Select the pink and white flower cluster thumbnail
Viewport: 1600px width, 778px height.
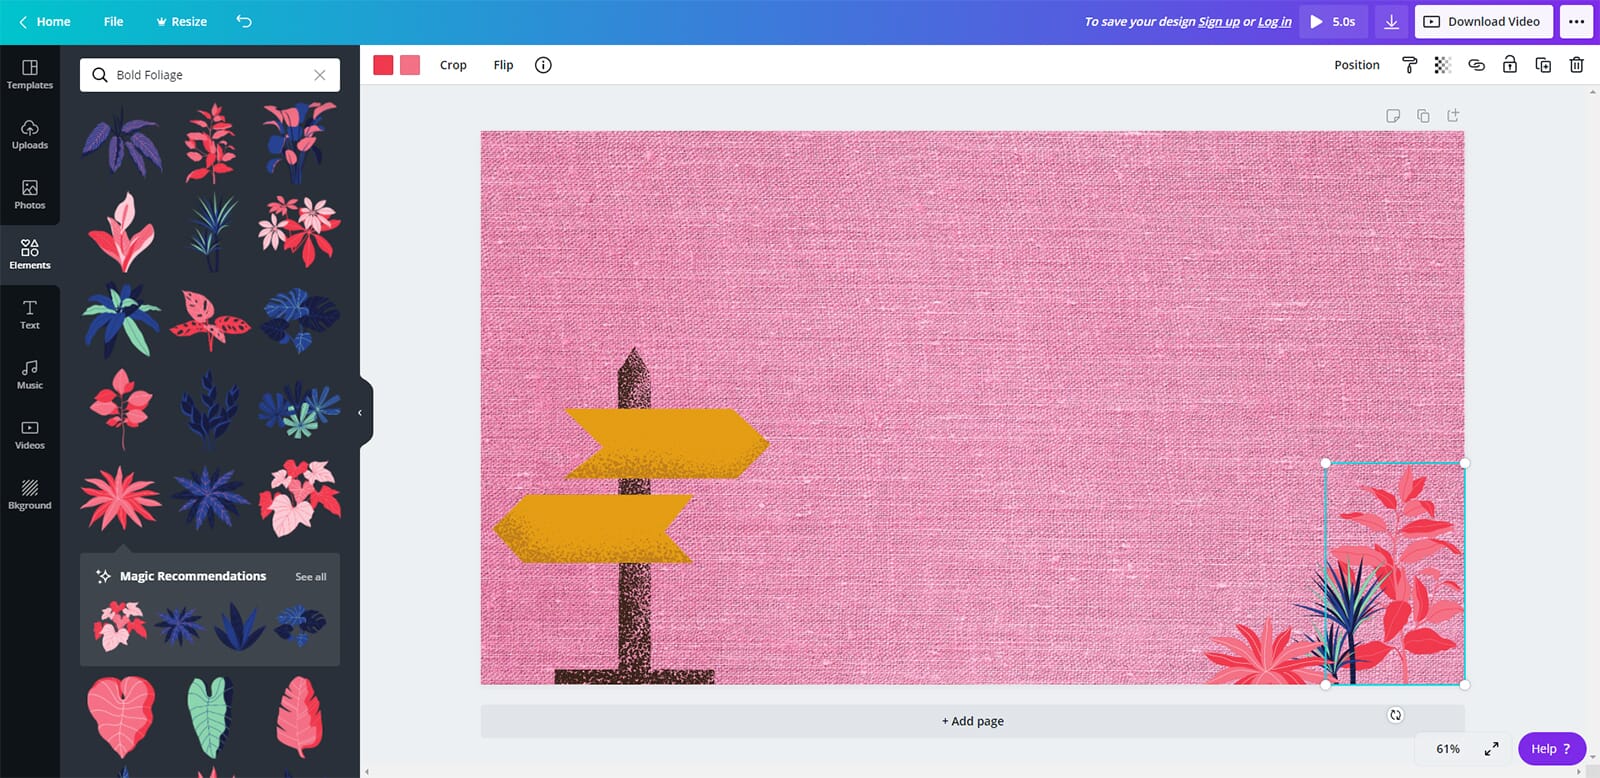click(x=300, y=230)
